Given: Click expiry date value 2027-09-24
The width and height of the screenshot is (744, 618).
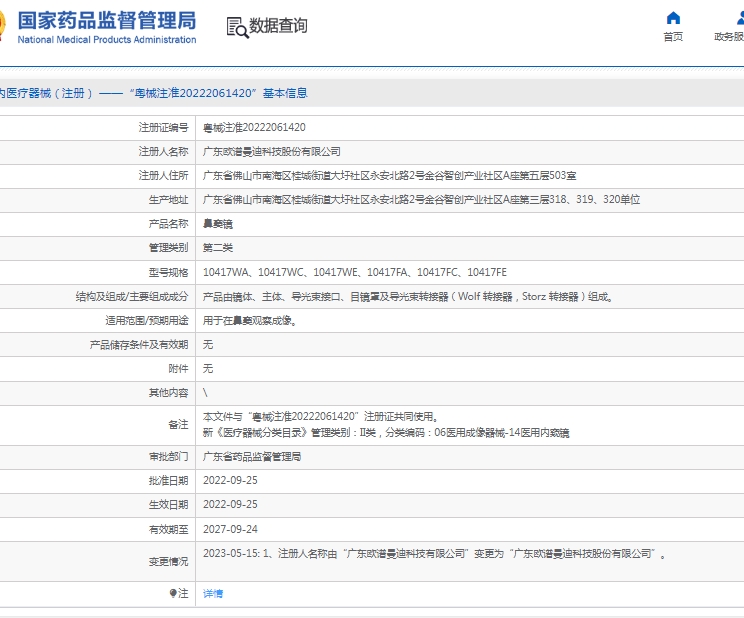Looking at the screenshot, I should coord(230,529).
